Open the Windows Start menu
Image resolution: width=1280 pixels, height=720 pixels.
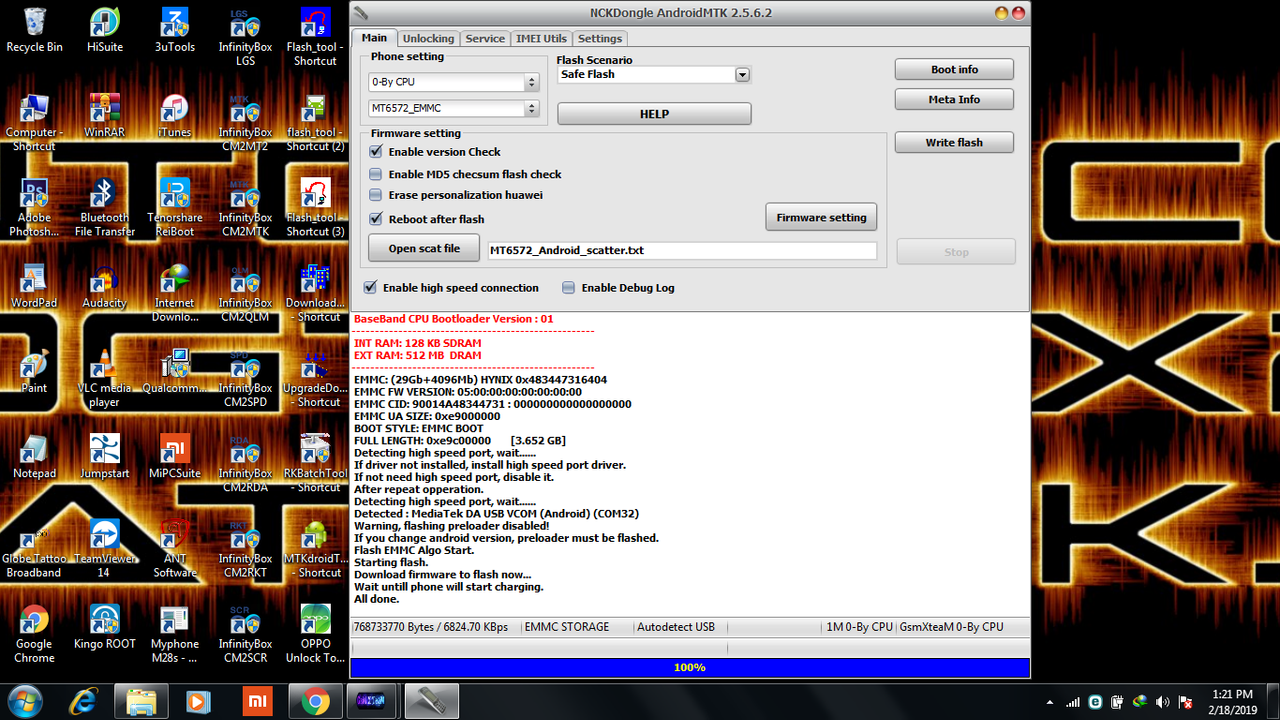coord(23,701)
